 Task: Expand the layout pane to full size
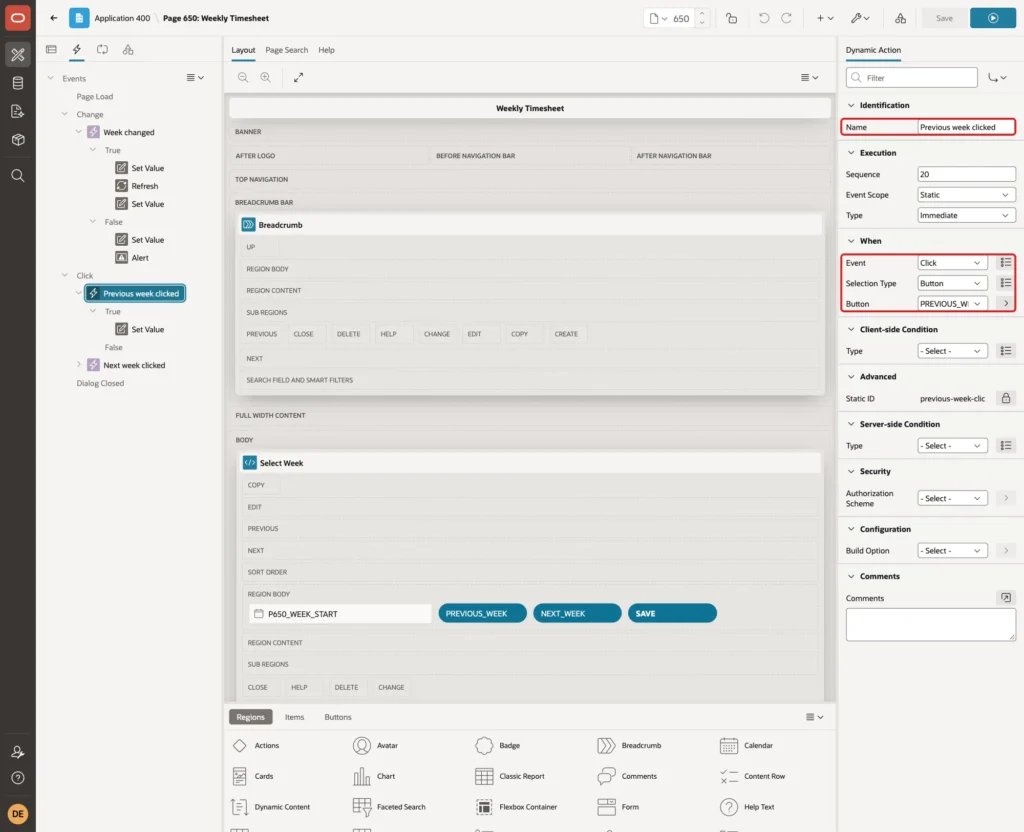298,77
